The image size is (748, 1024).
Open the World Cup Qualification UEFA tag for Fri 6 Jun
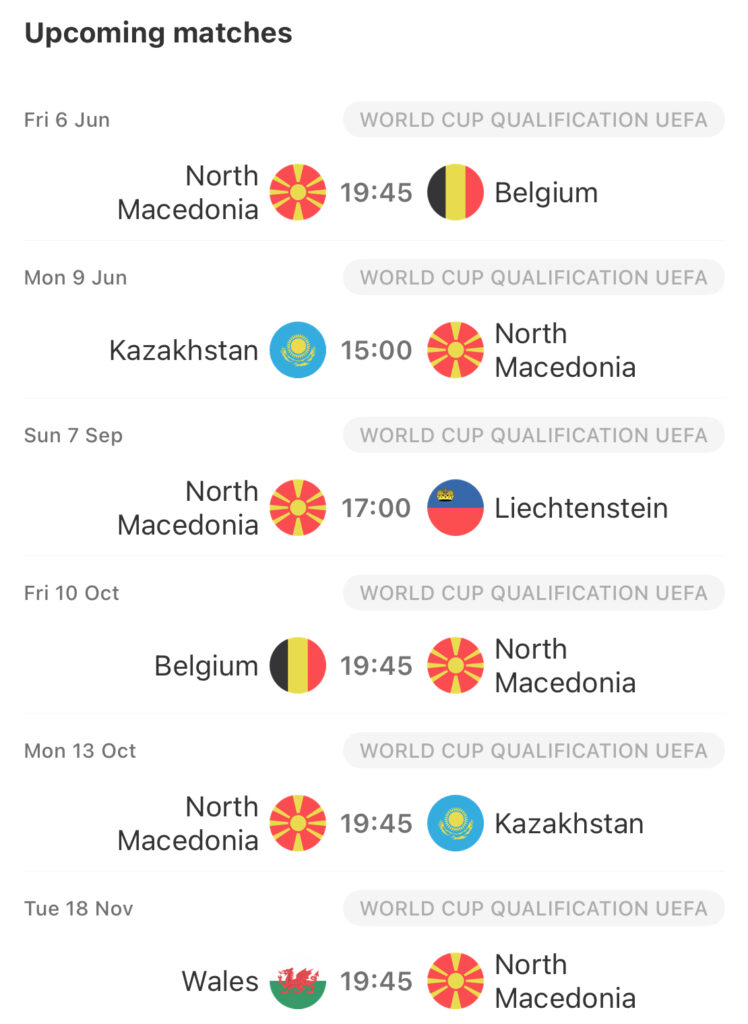pyautogui.click(x=534, y=120)
